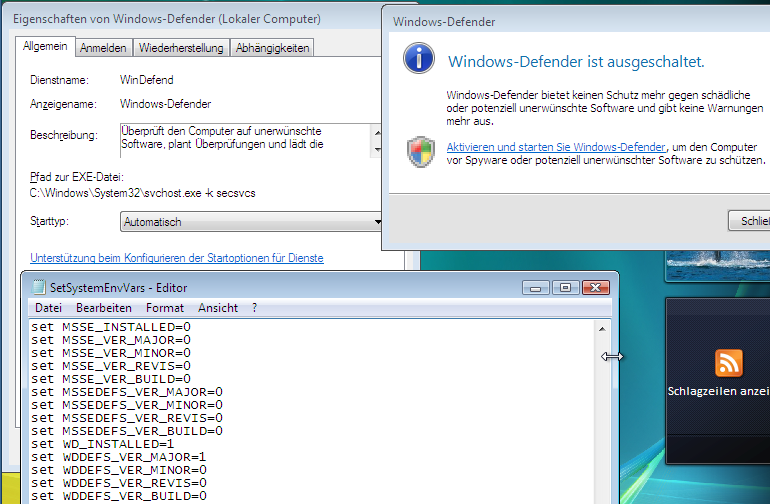Open the Unterstützung beim Konfigurieren der Startoptionen link
Screen dimensions: 770x504
[x=177, y=258]
